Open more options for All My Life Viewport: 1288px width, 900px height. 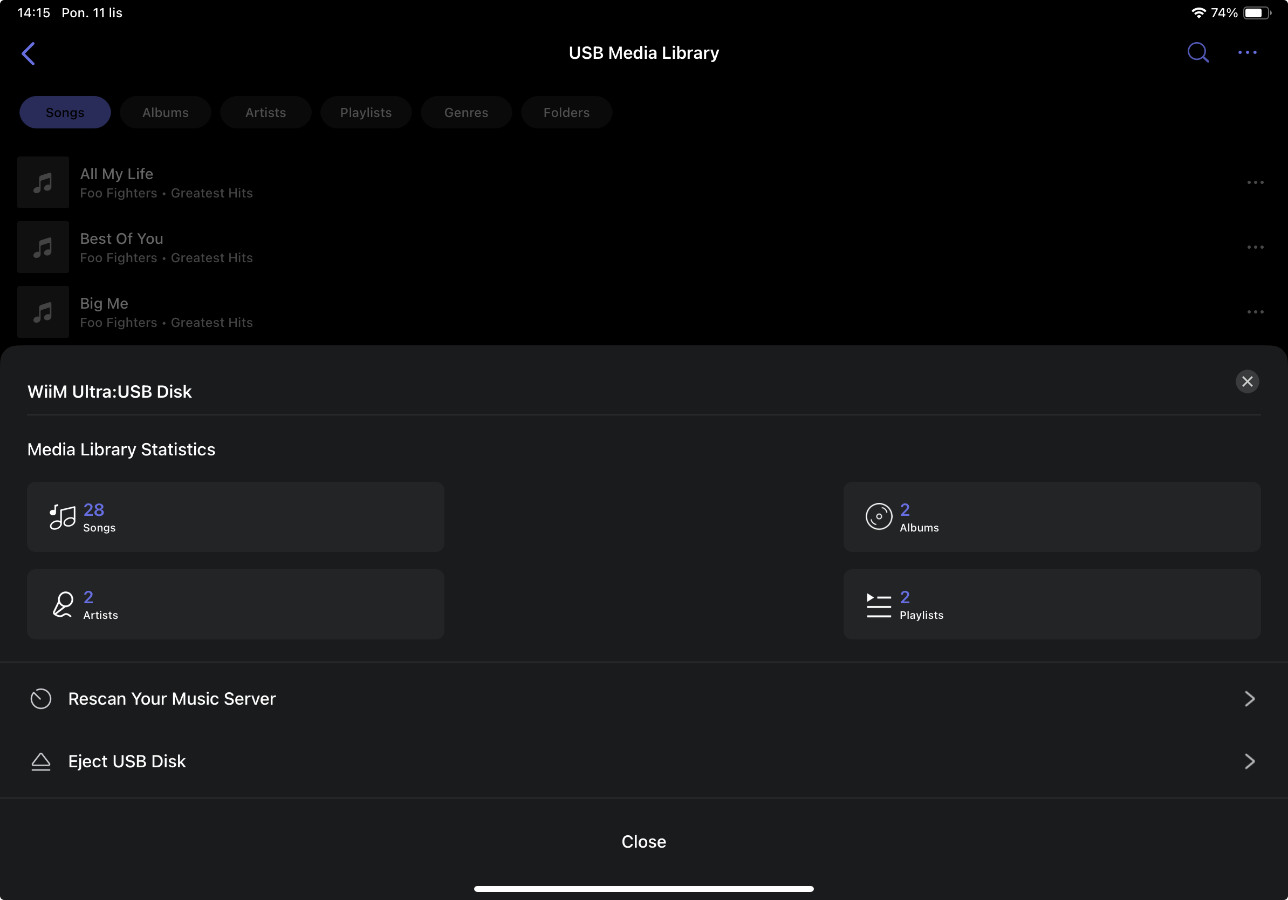tap(1255, 183)
